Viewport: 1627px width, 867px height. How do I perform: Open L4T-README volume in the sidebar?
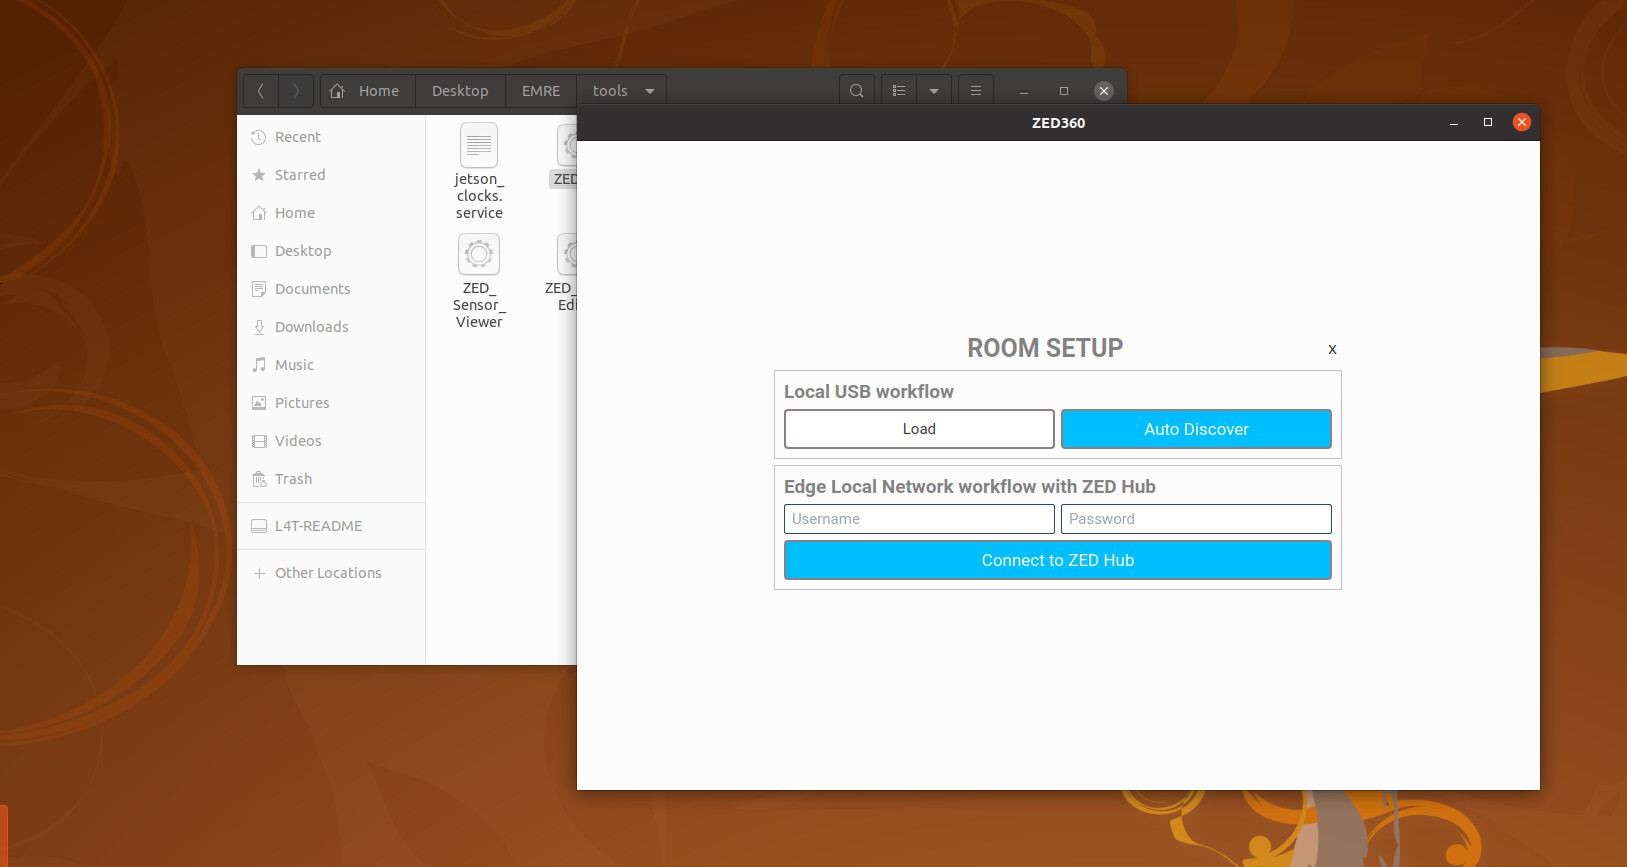tap(331, 526)
